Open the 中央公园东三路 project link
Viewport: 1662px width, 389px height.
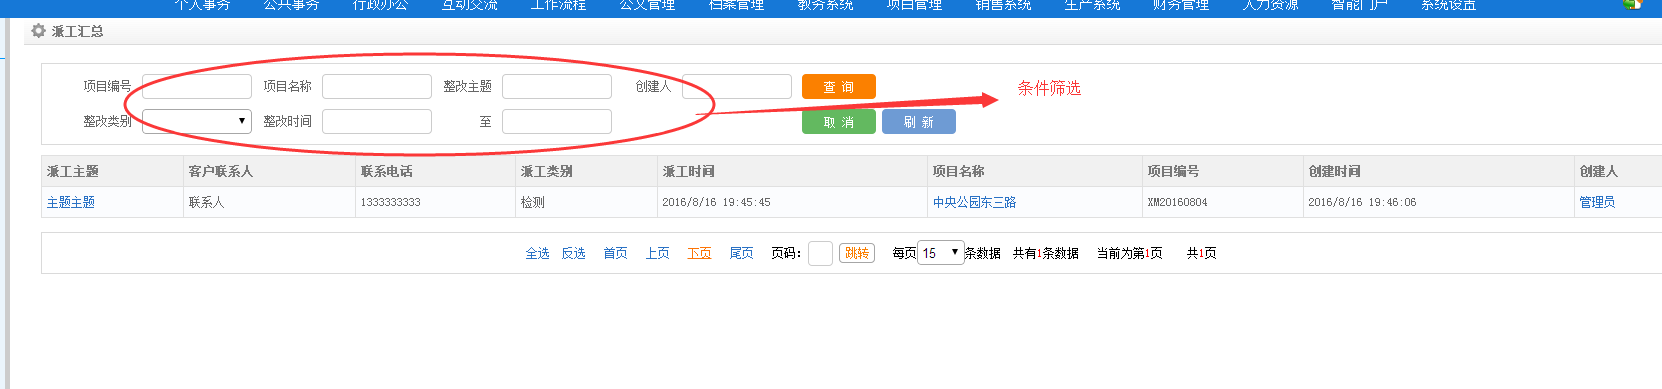975,202
